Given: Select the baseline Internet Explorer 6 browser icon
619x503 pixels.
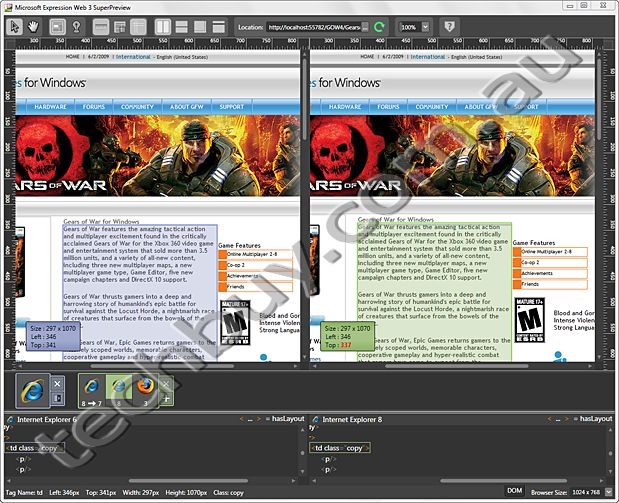Looking at the screenshot, I should pos(33,391).
